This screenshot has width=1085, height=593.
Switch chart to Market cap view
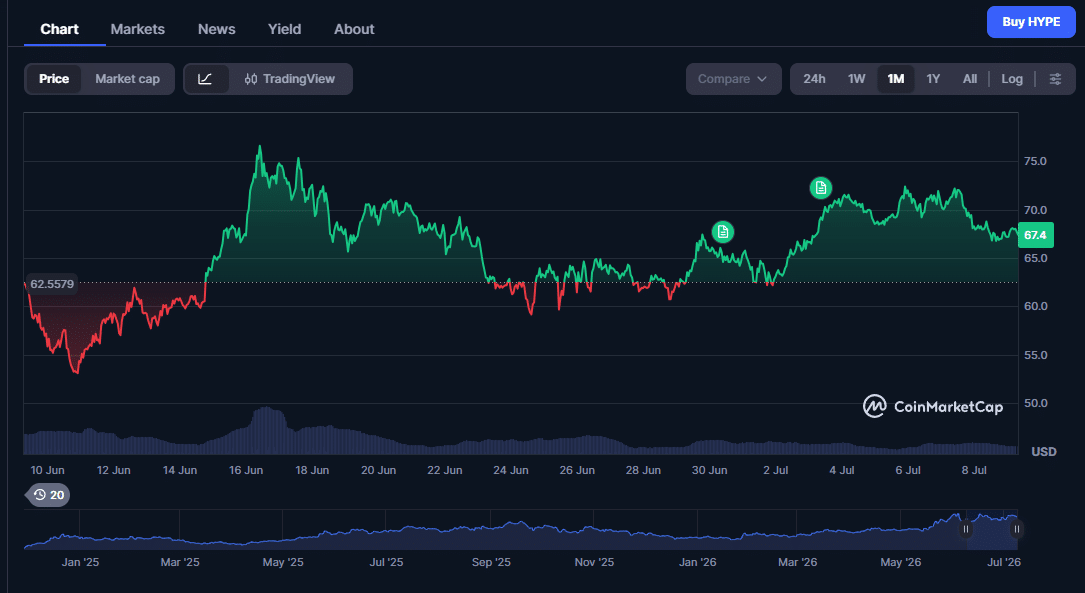click(127, 79)
